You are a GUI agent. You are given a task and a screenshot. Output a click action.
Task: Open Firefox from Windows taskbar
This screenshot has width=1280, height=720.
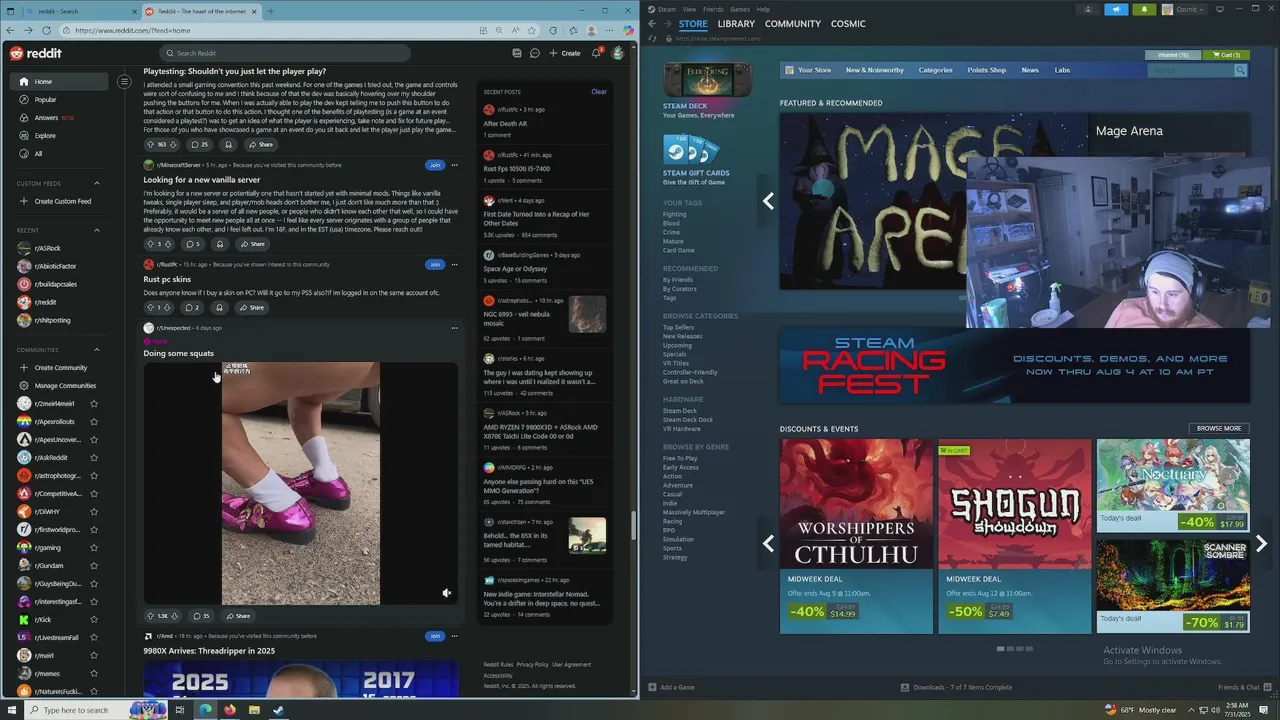tap(230, 710)
